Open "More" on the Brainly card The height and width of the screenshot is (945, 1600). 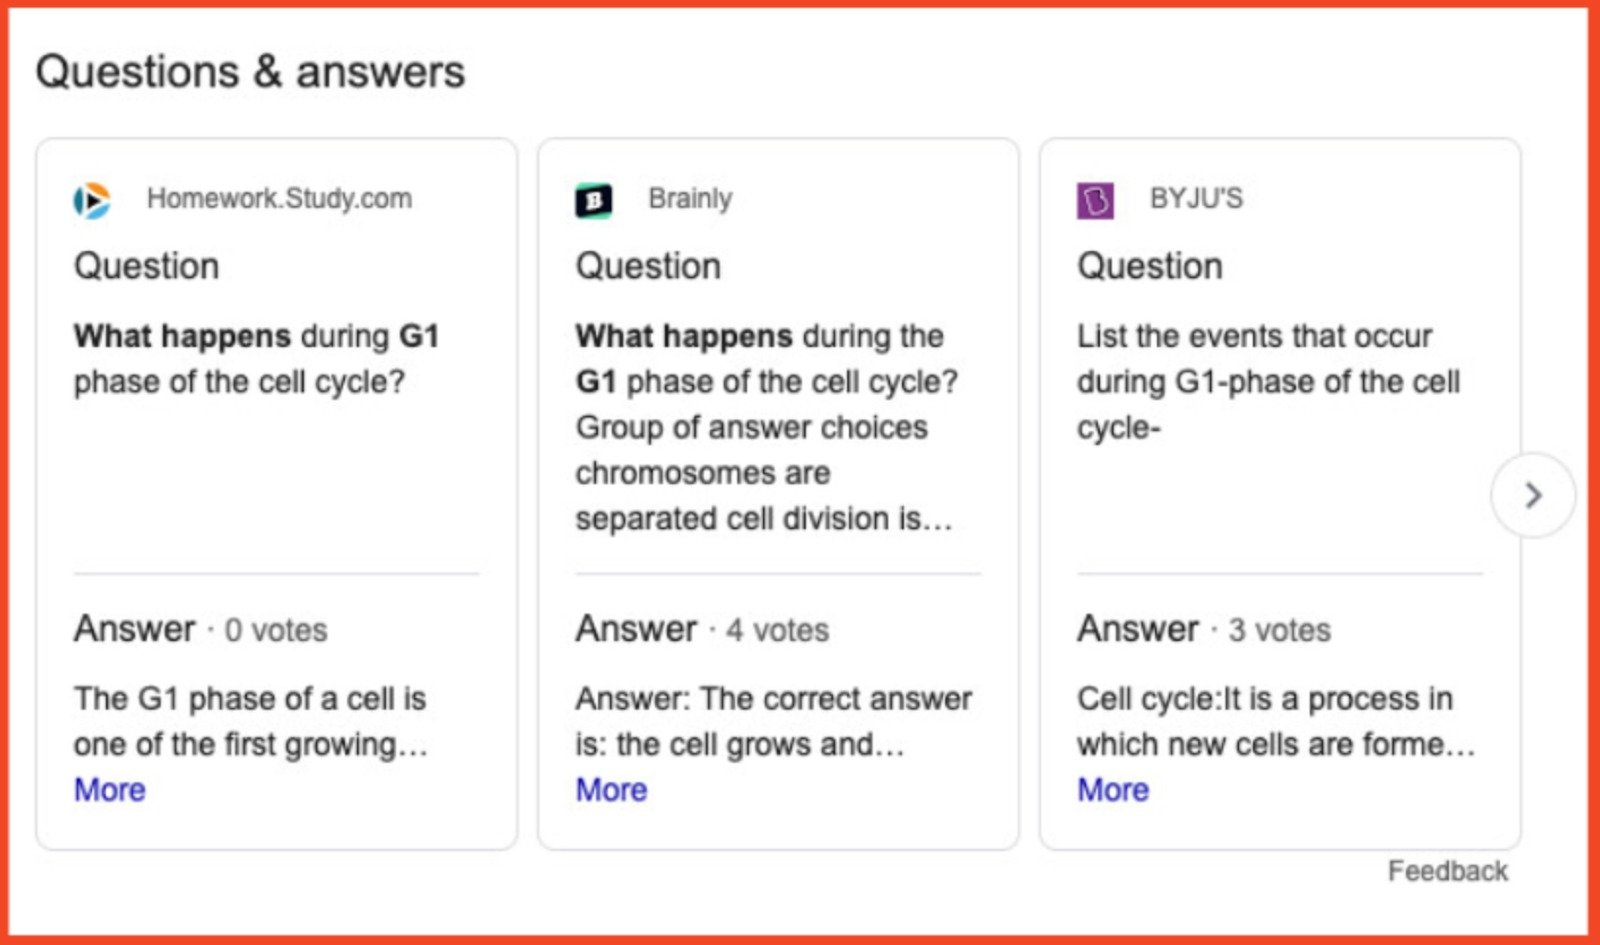(x=611, y=790)
